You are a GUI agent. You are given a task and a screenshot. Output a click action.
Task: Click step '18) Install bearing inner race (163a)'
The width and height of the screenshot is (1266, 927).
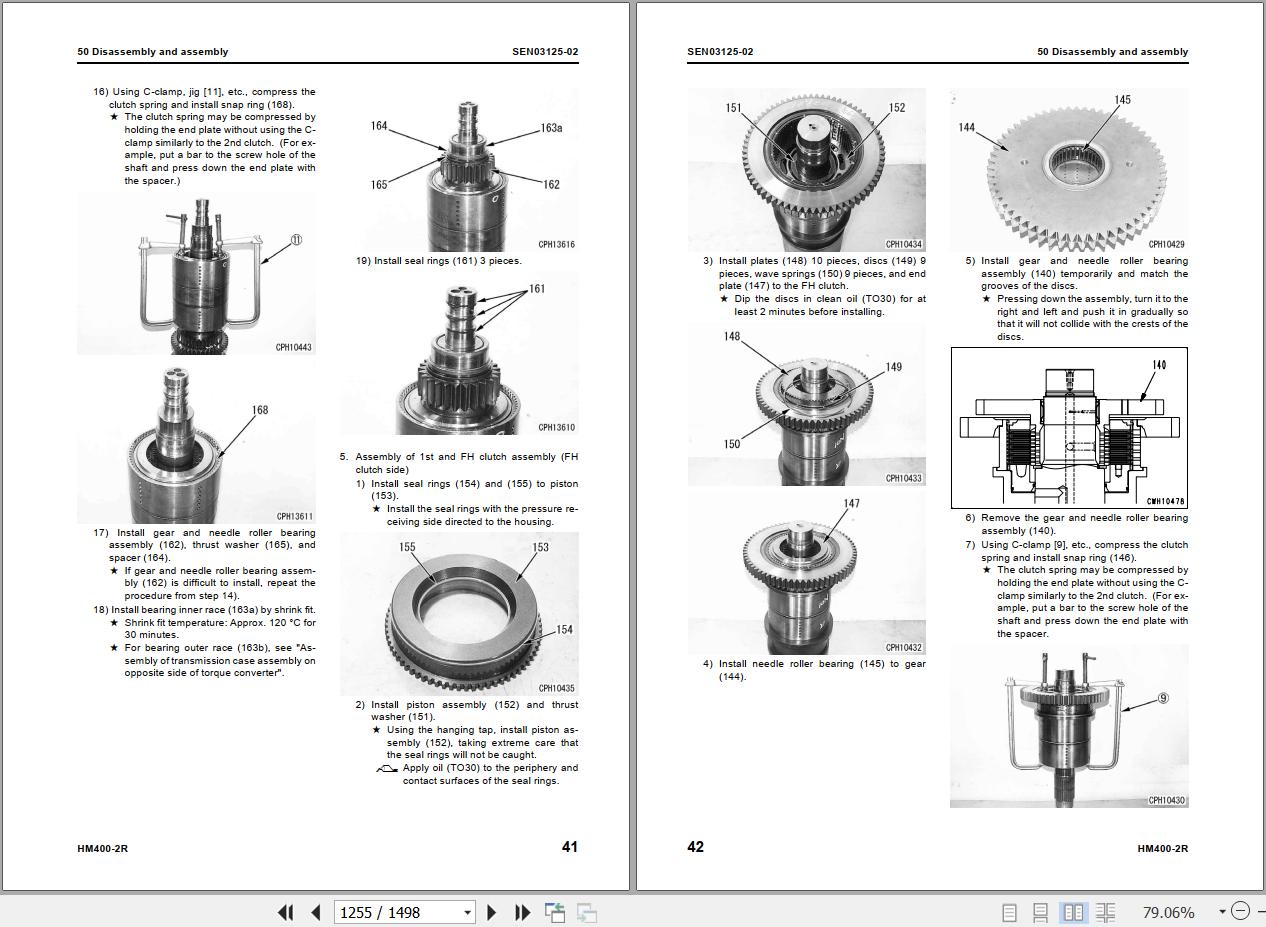205,609
